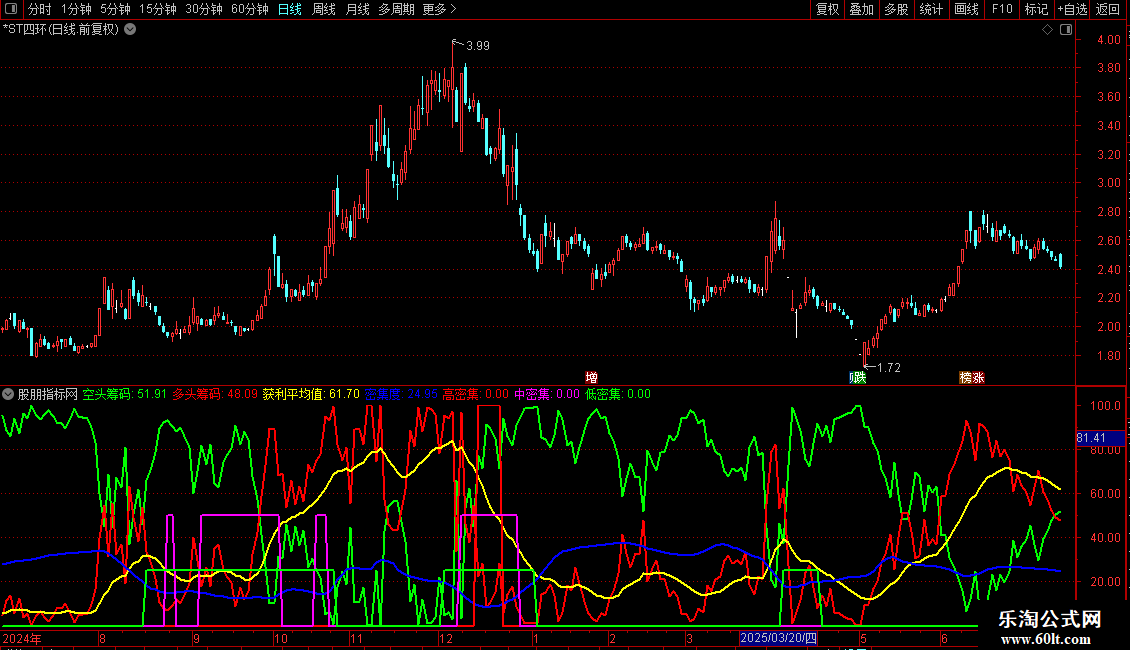
Task: Click the 2025/03/20/四 date label
Action: [x=778, y=638]
